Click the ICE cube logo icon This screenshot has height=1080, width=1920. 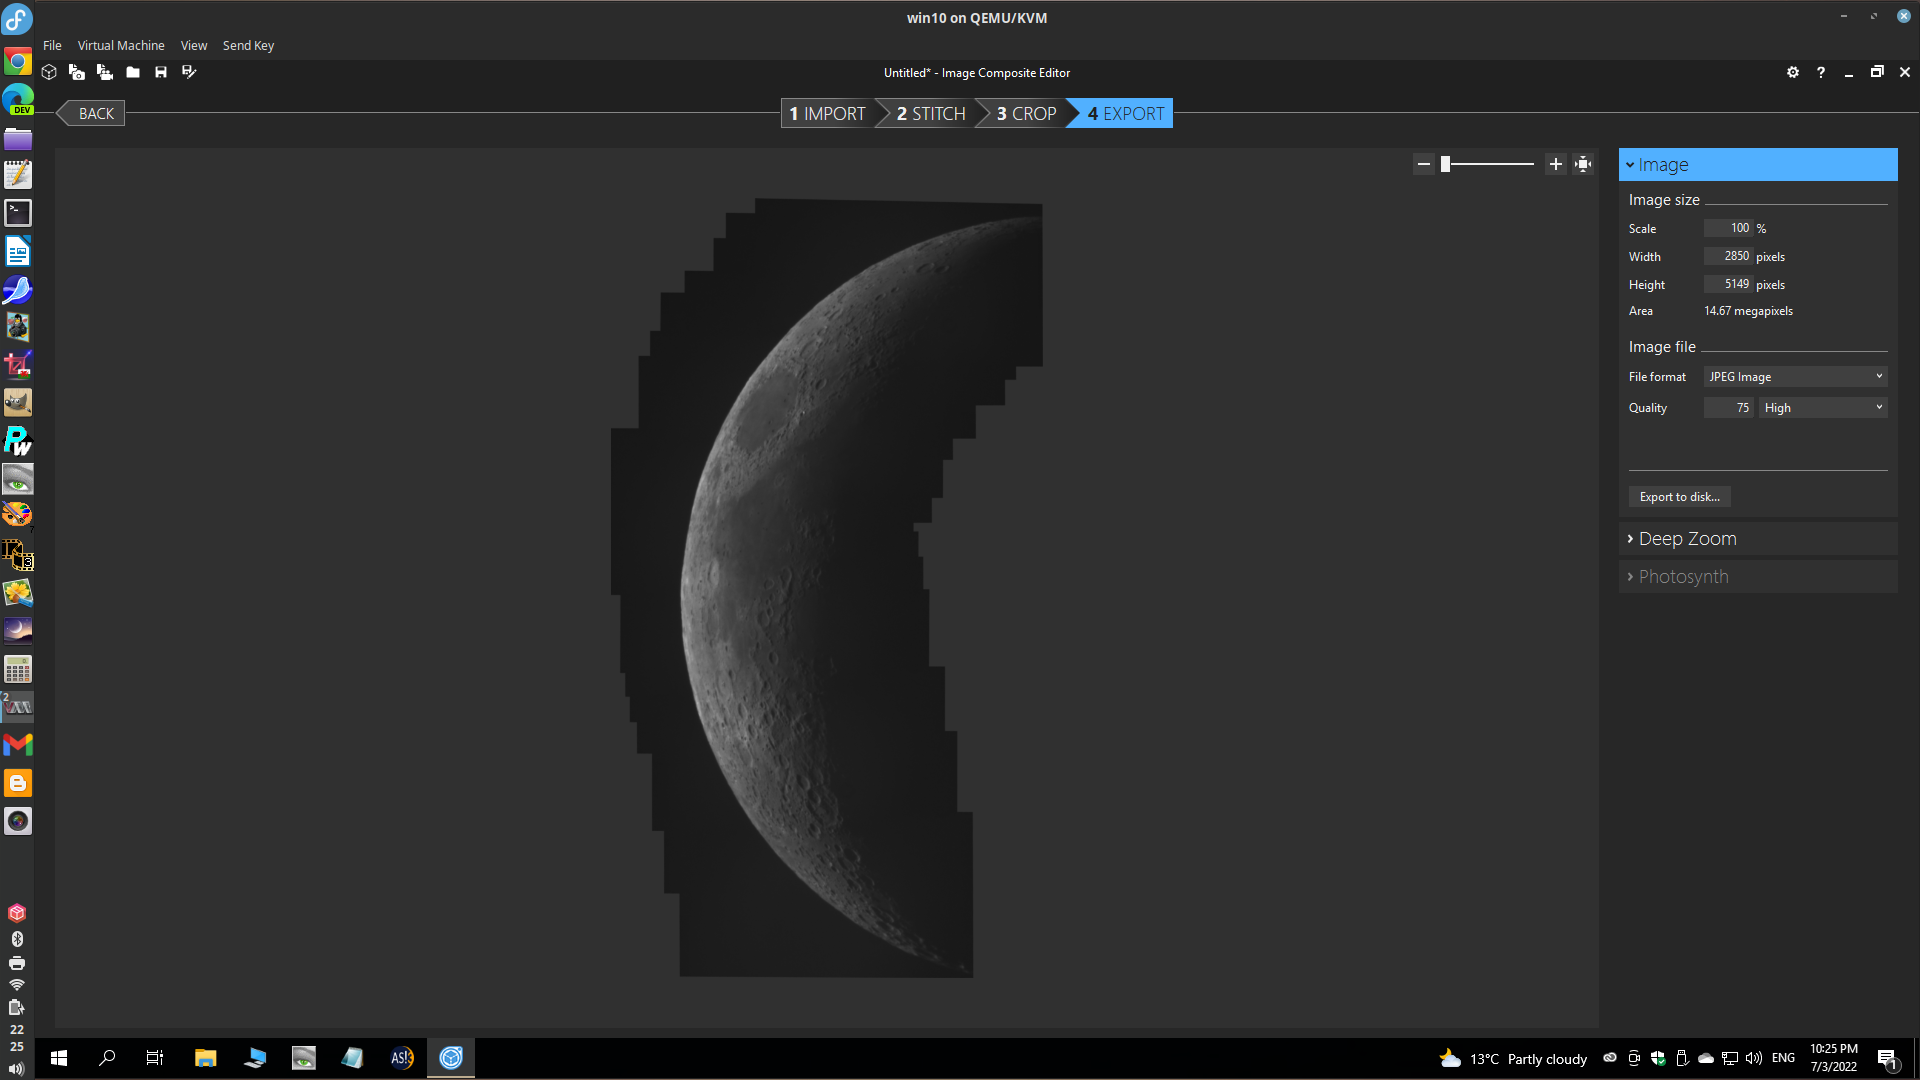point(49,72)
